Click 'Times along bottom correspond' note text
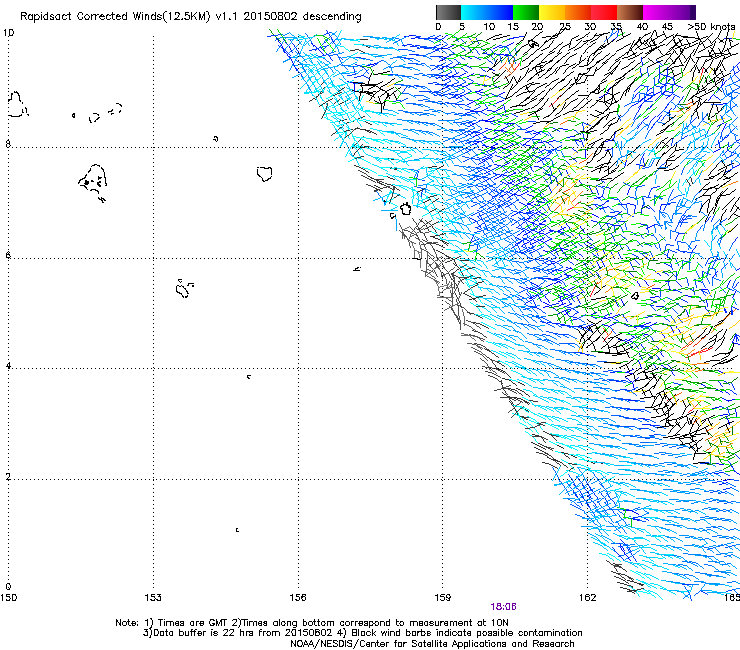The image size is (740, 650). 314,623
